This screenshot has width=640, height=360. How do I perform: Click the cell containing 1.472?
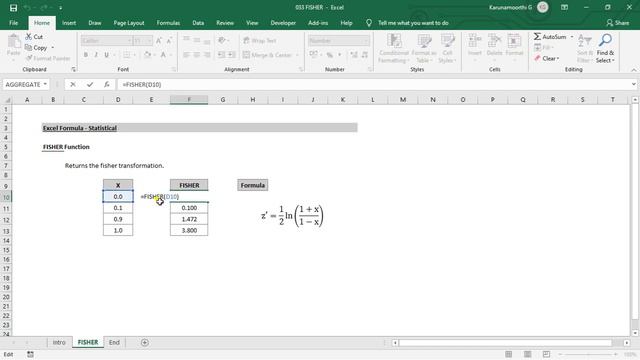189,219
